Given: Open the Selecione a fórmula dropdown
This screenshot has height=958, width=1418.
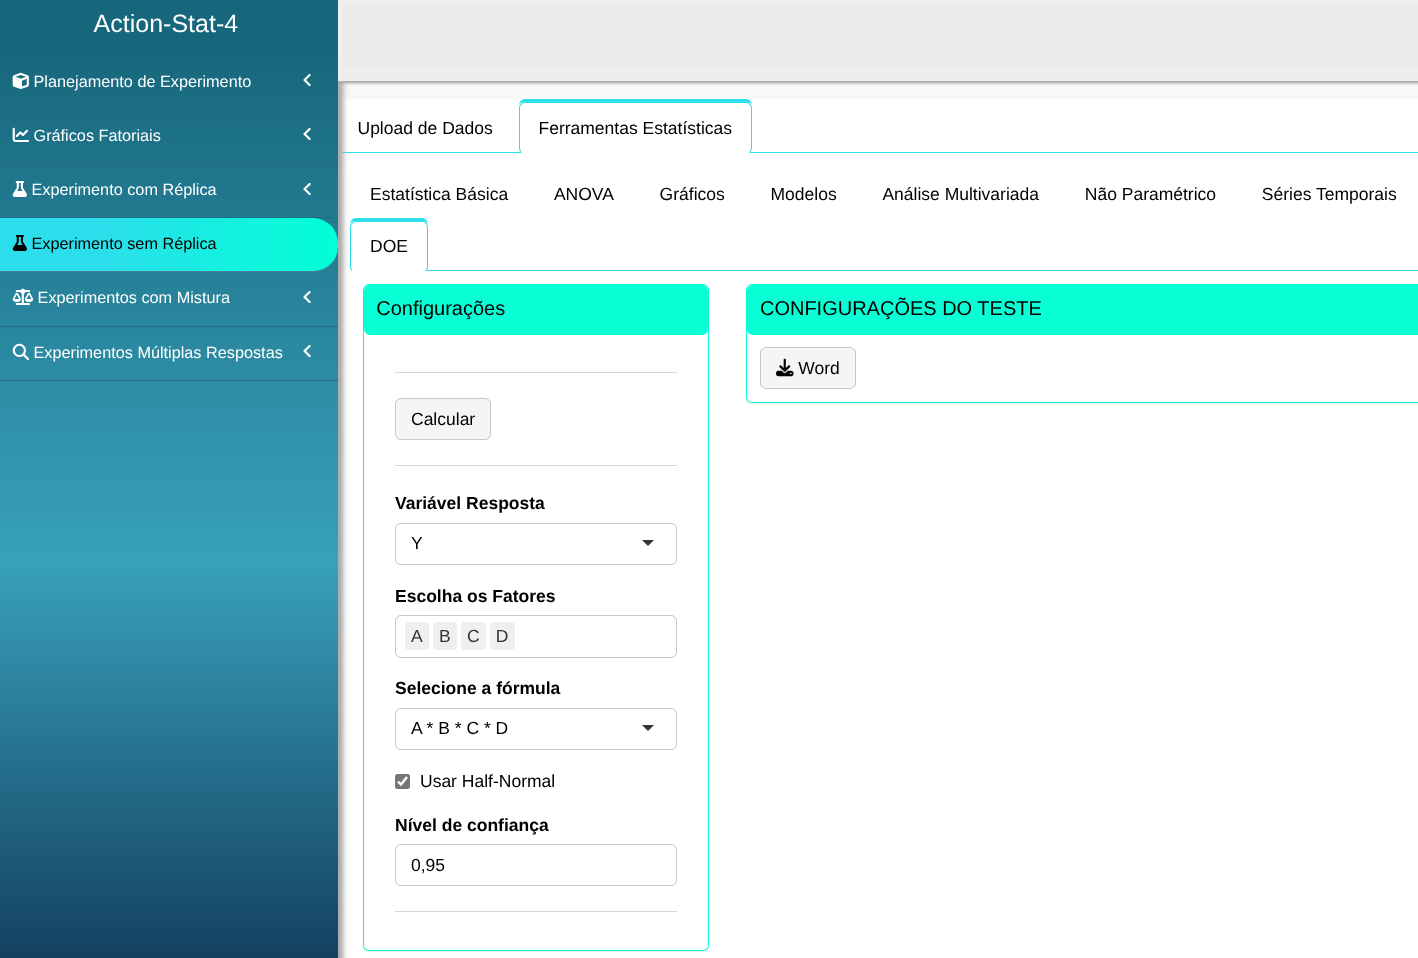Looking at the screenshot, I should point(535,728).
